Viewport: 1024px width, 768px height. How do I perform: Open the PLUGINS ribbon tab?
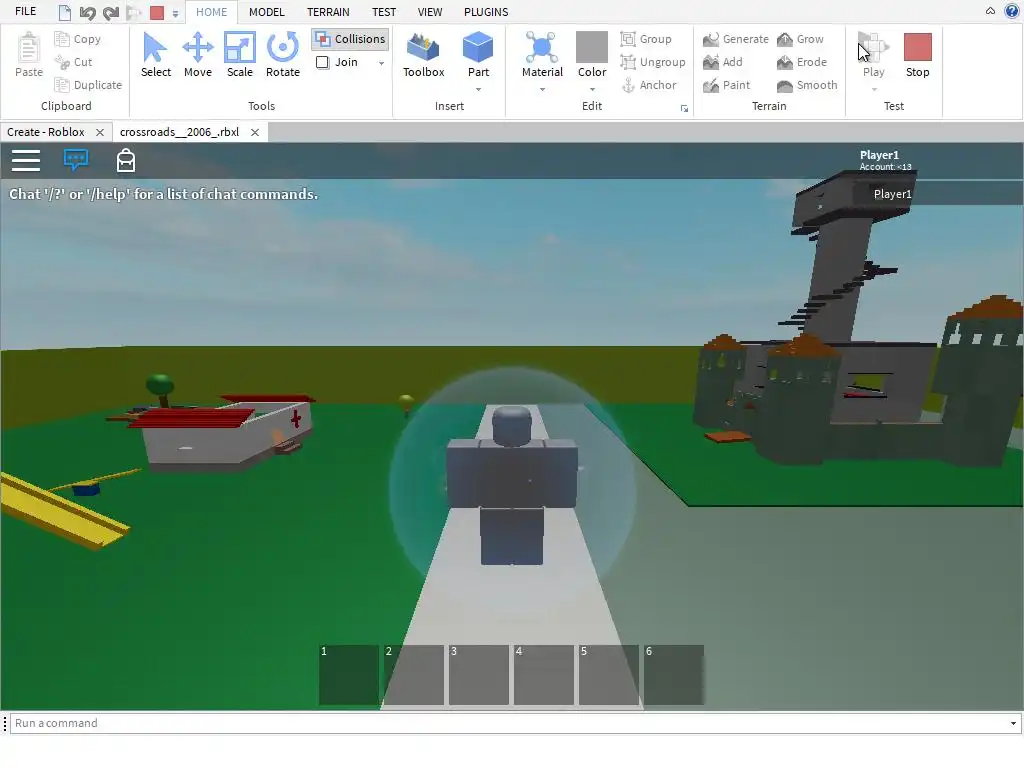tap(486, 12)
